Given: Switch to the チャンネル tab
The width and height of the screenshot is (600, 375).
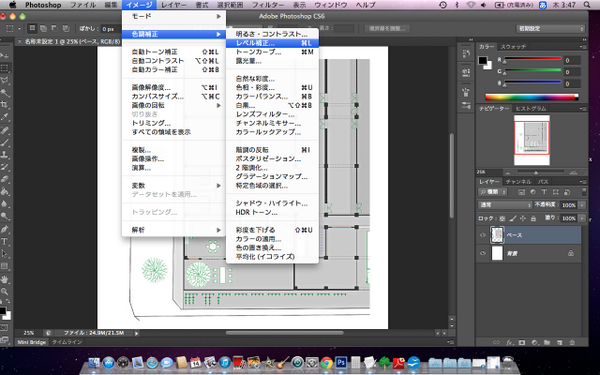Looking at the screenshot, I should click(518, 182).
